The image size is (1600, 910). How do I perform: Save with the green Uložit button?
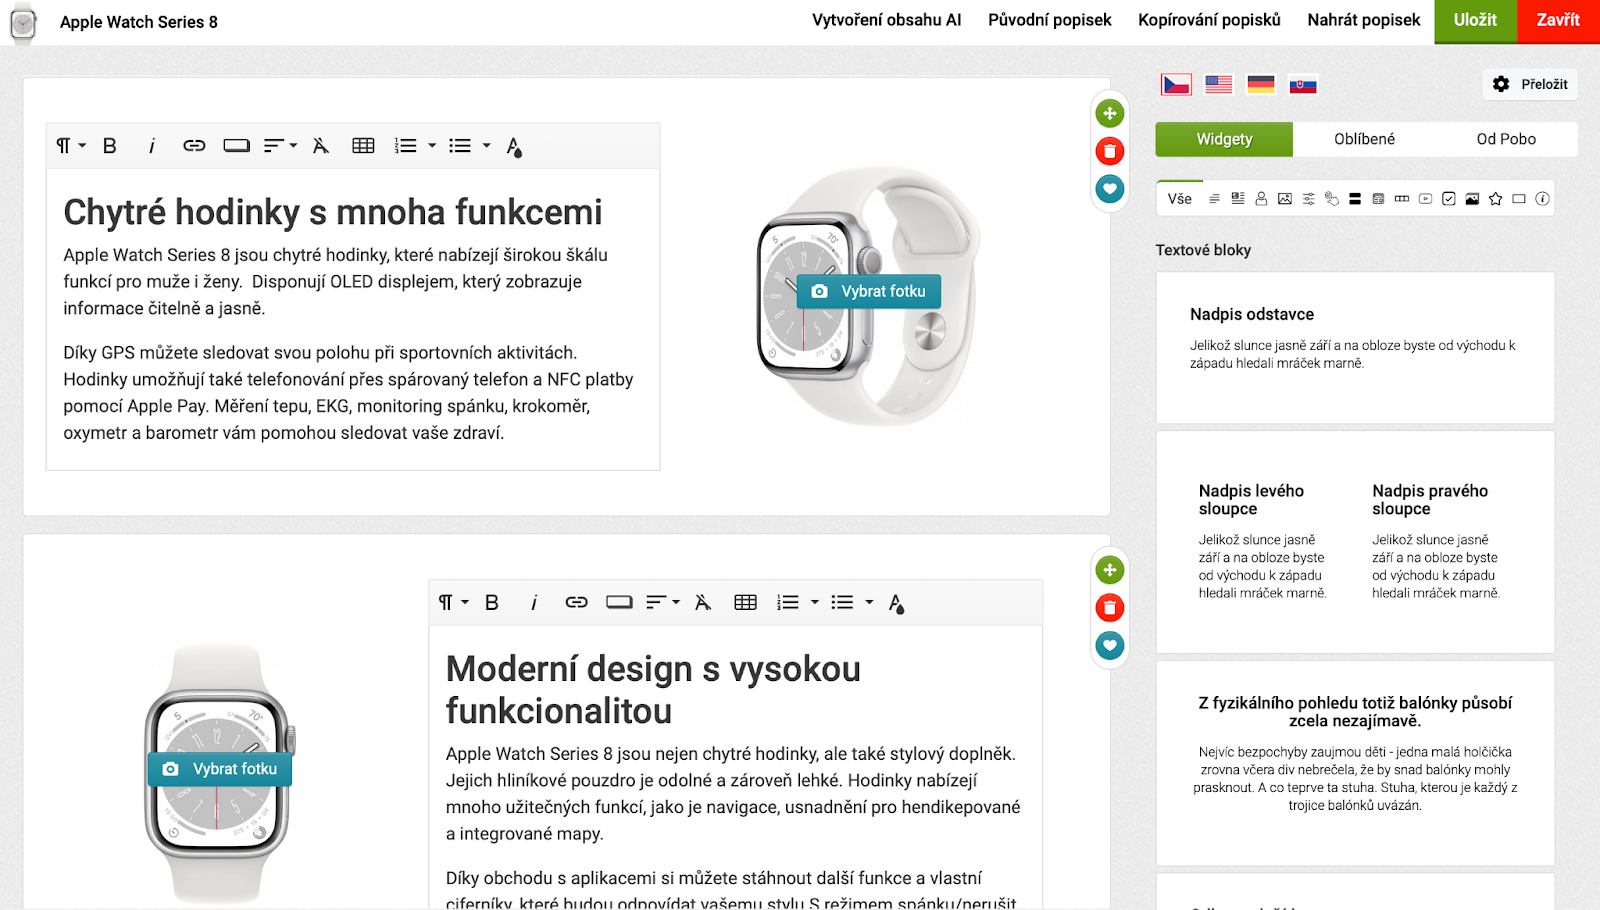[1476, 21]
